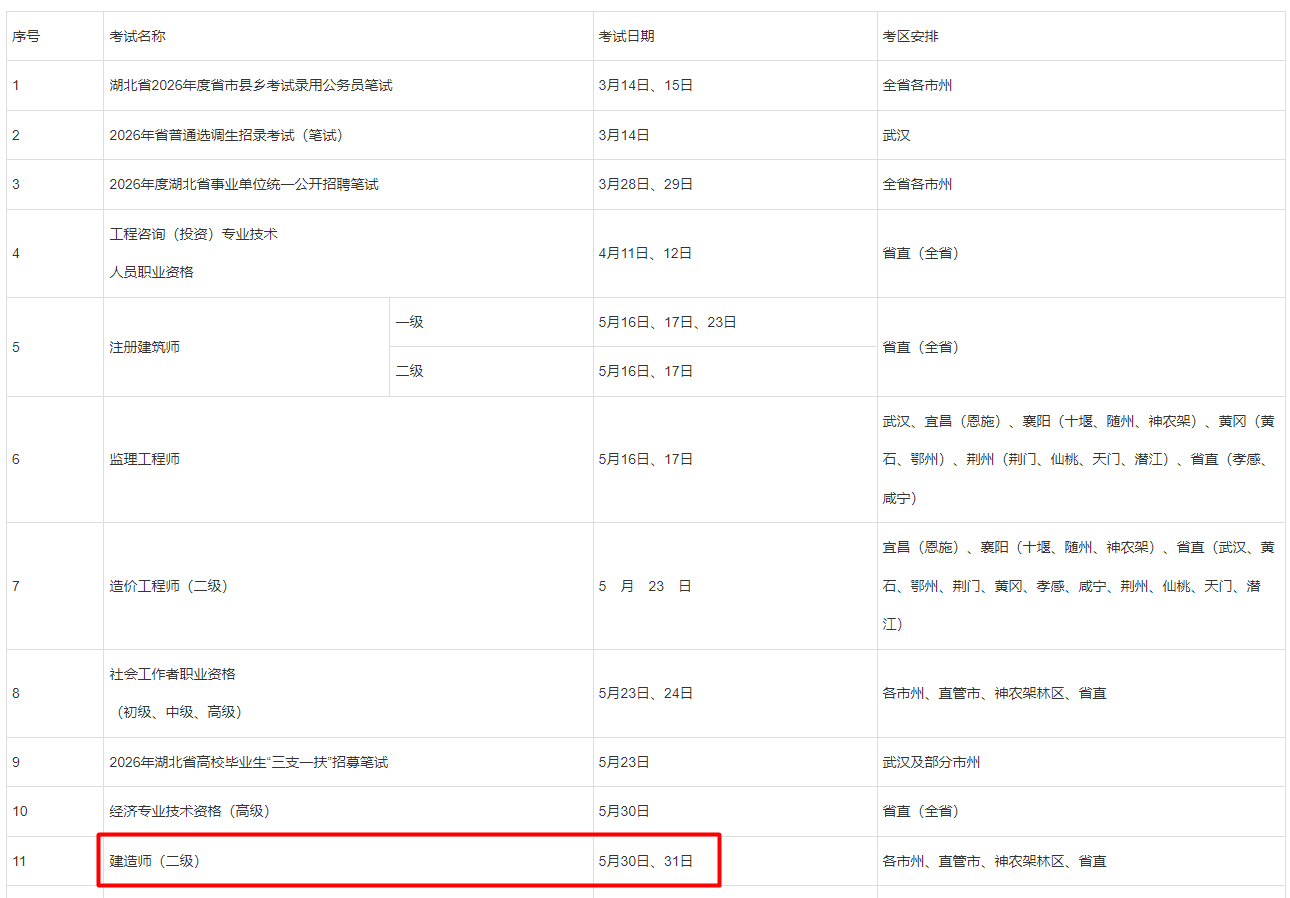Image resolution: width=1290 pixels, height=898 pixels.
Task: Select the 湖北省2026年度省市县乡考试录用公务员笔试 exam name
Action: coord(251,85)
